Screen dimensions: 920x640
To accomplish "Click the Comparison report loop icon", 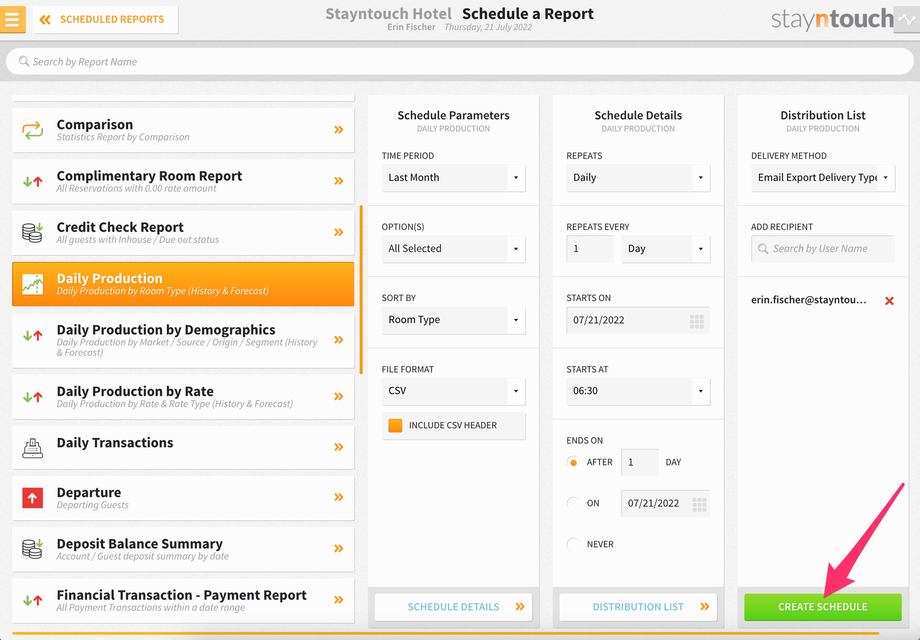I will pyautogui.click(x=32, y=130).
